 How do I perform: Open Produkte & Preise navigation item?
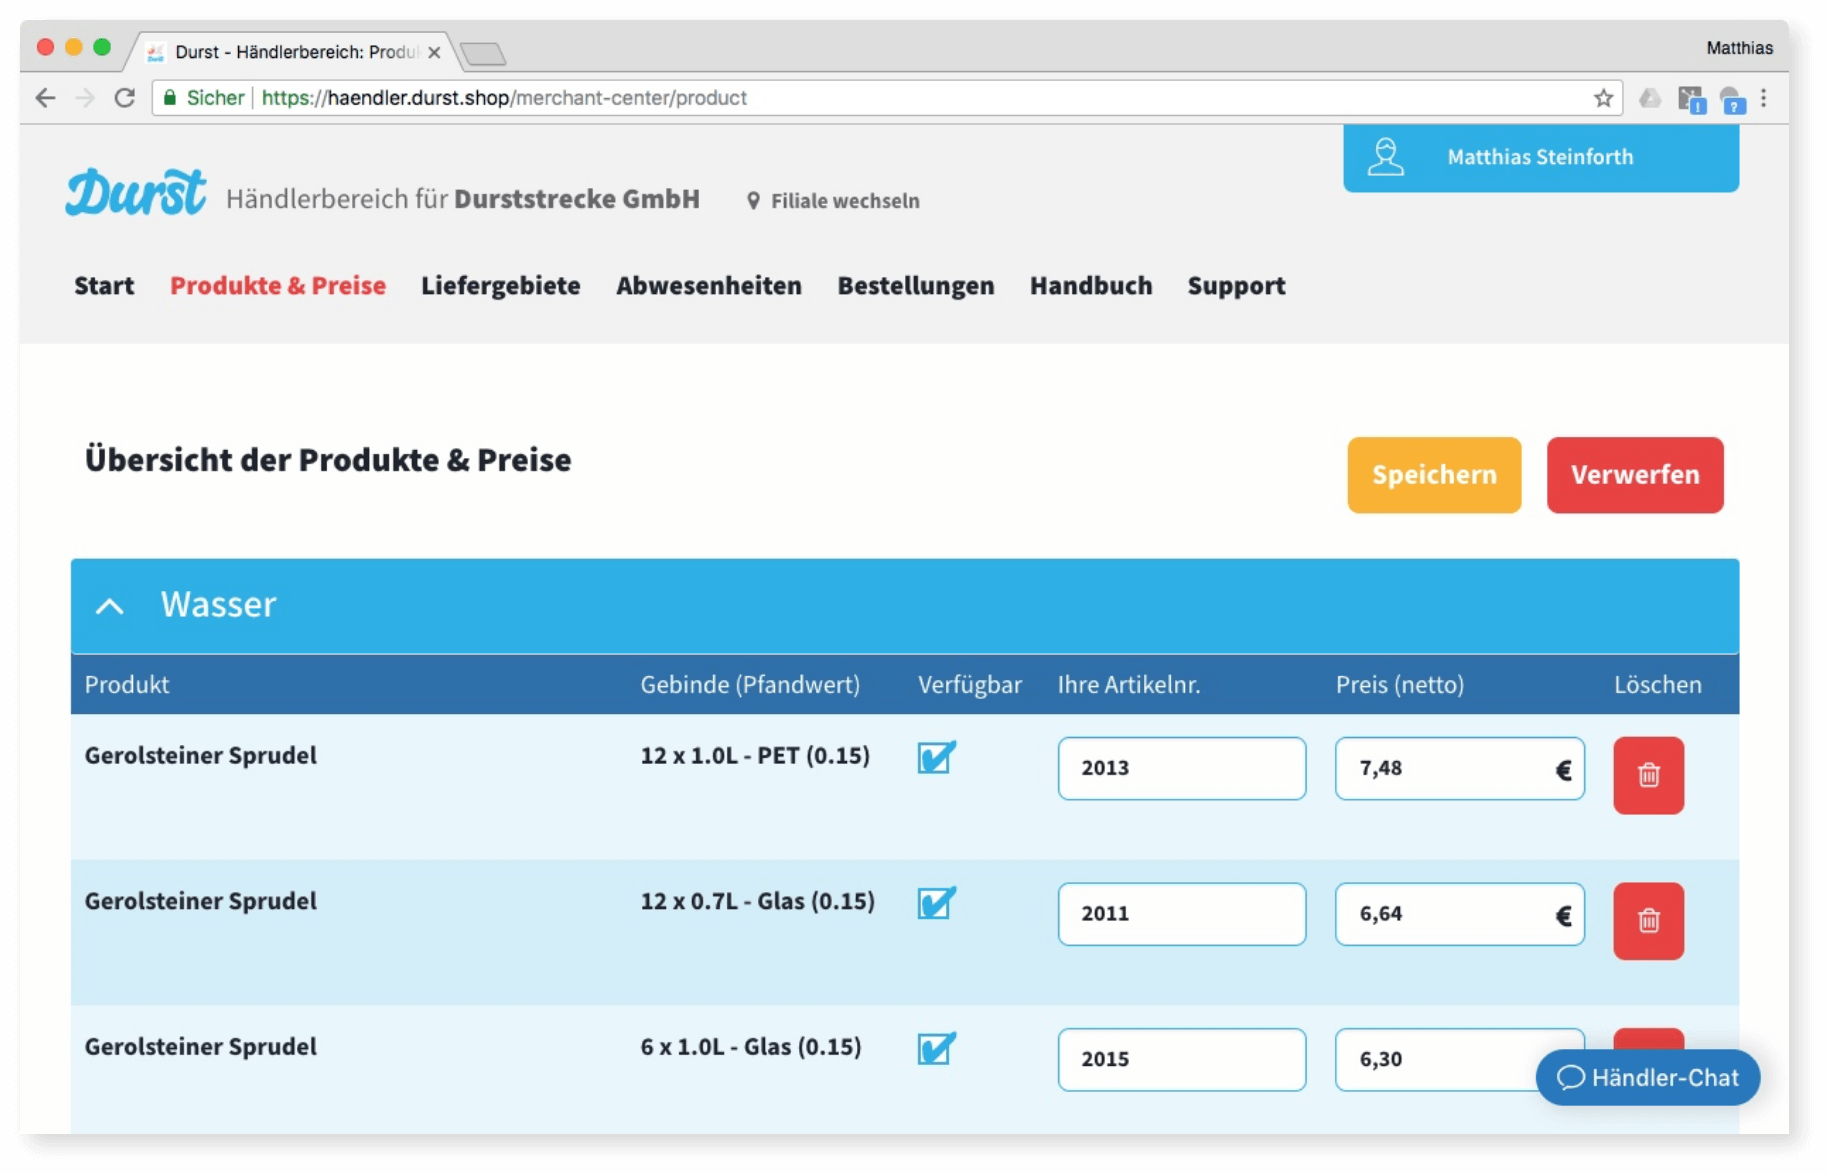(278, 286)
